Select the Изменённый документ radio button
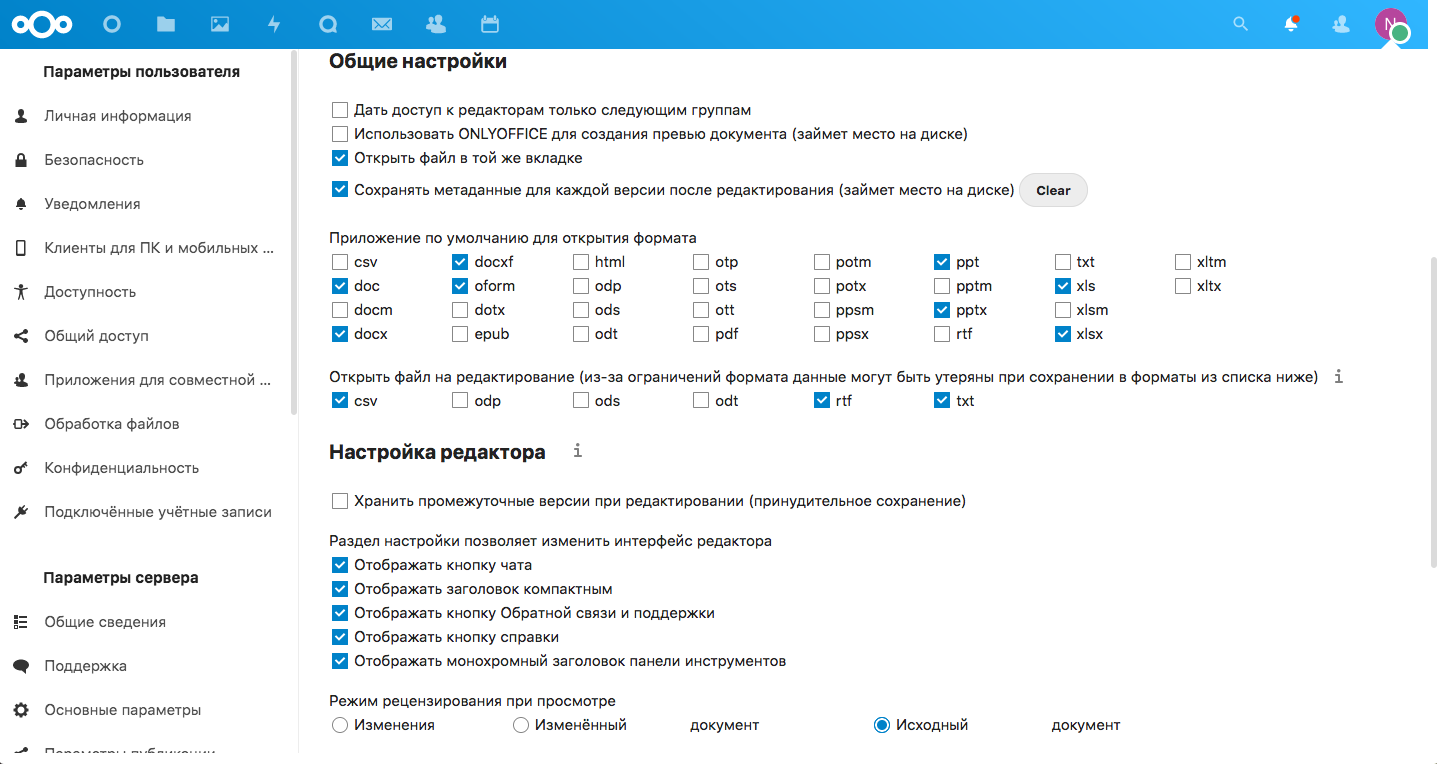This screenshot has height=764, width=1437. click(521, 725)
